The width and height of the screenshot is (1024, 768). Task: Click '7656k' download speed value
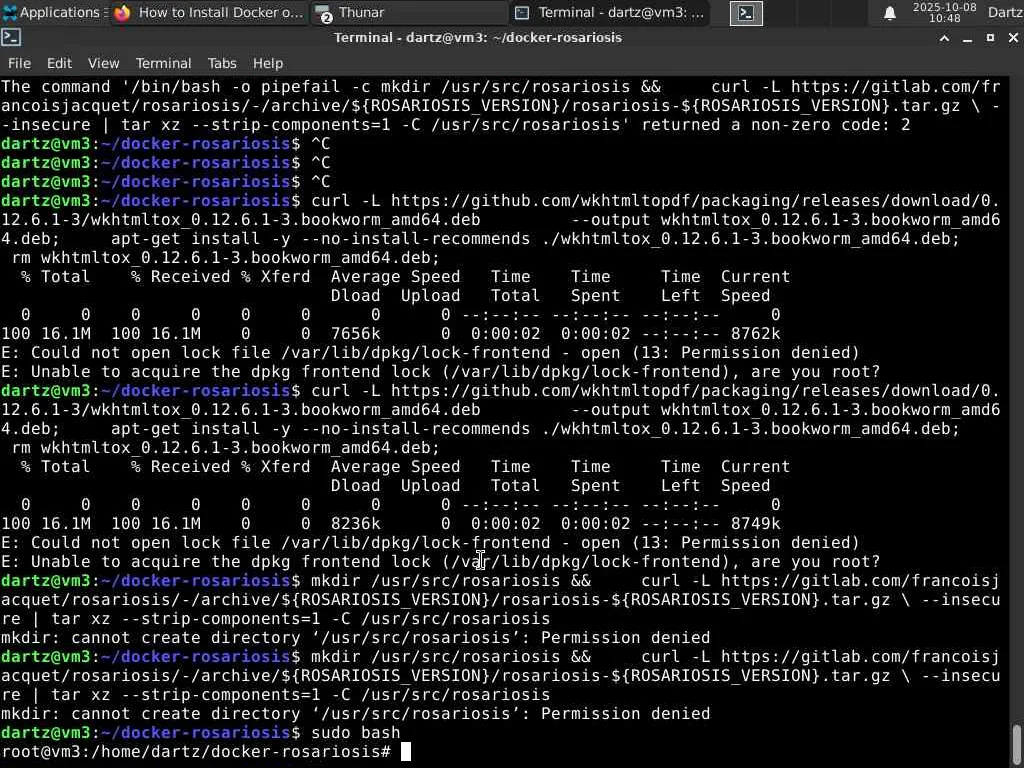pos(355,334)
